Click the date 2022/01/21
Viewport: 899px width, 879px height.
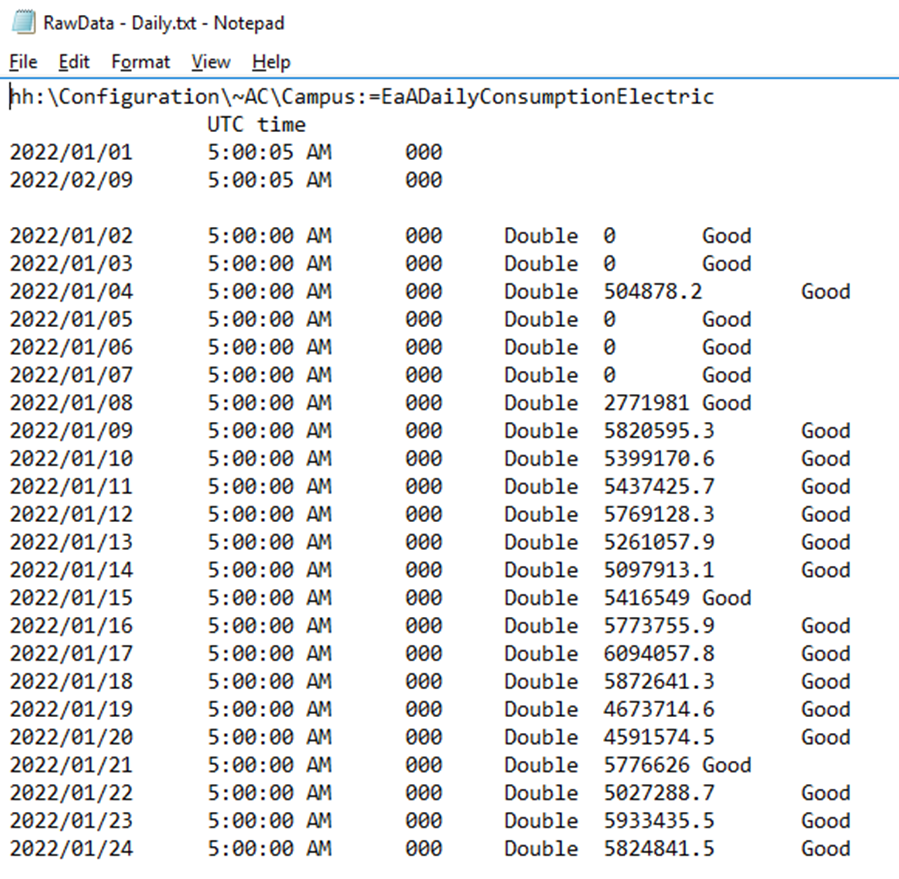tap(71, 765)
